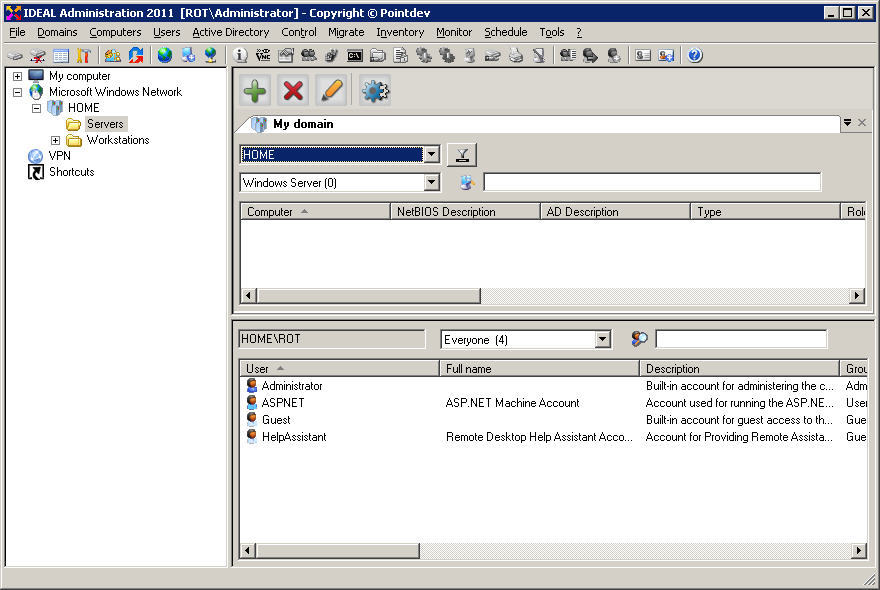Open the Tools menu

coord(552,33)
